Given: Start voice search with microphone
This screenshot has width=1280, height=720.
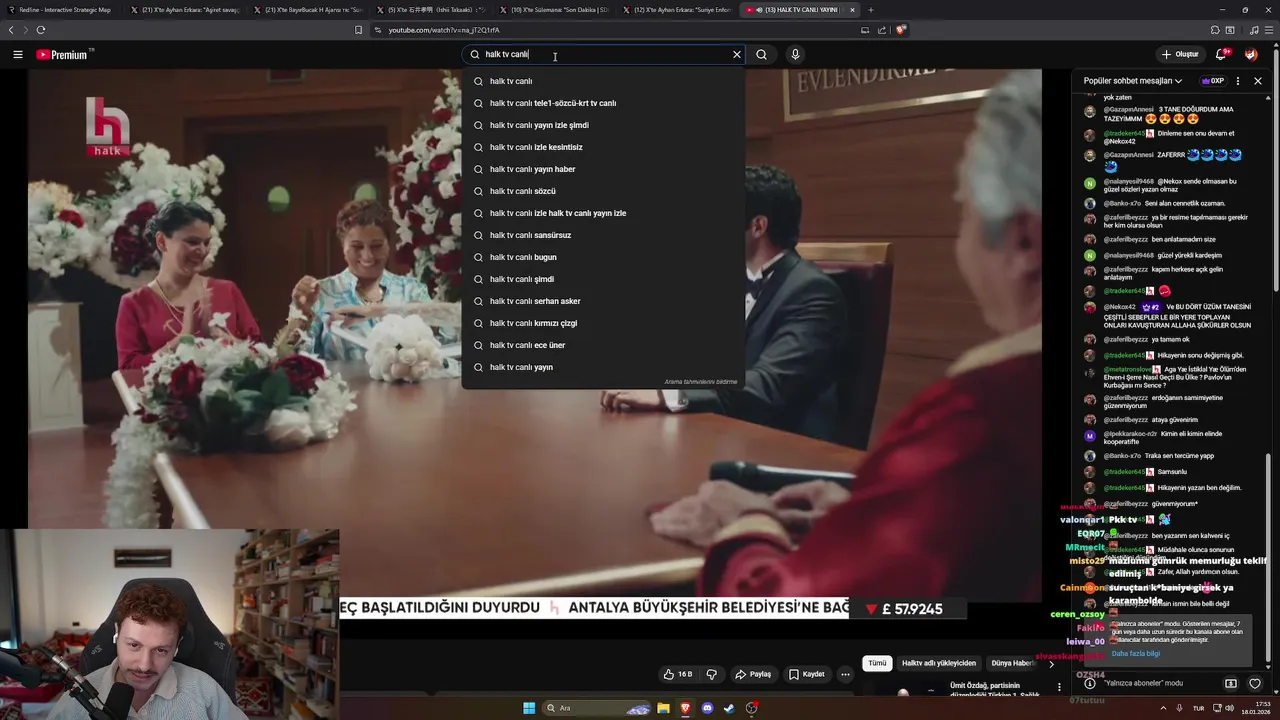Looking at the screenshot, I should pos(795,55).
